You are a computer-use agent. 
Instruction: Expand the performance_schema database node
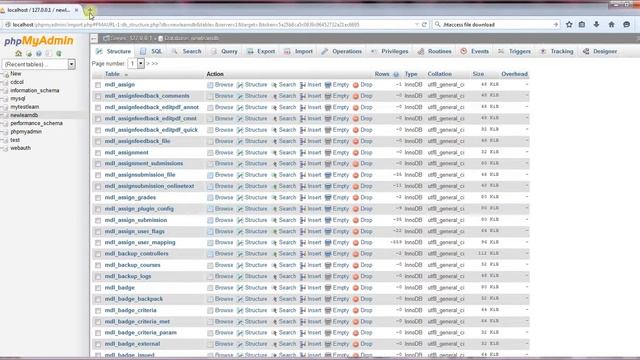tap(5, 123)
